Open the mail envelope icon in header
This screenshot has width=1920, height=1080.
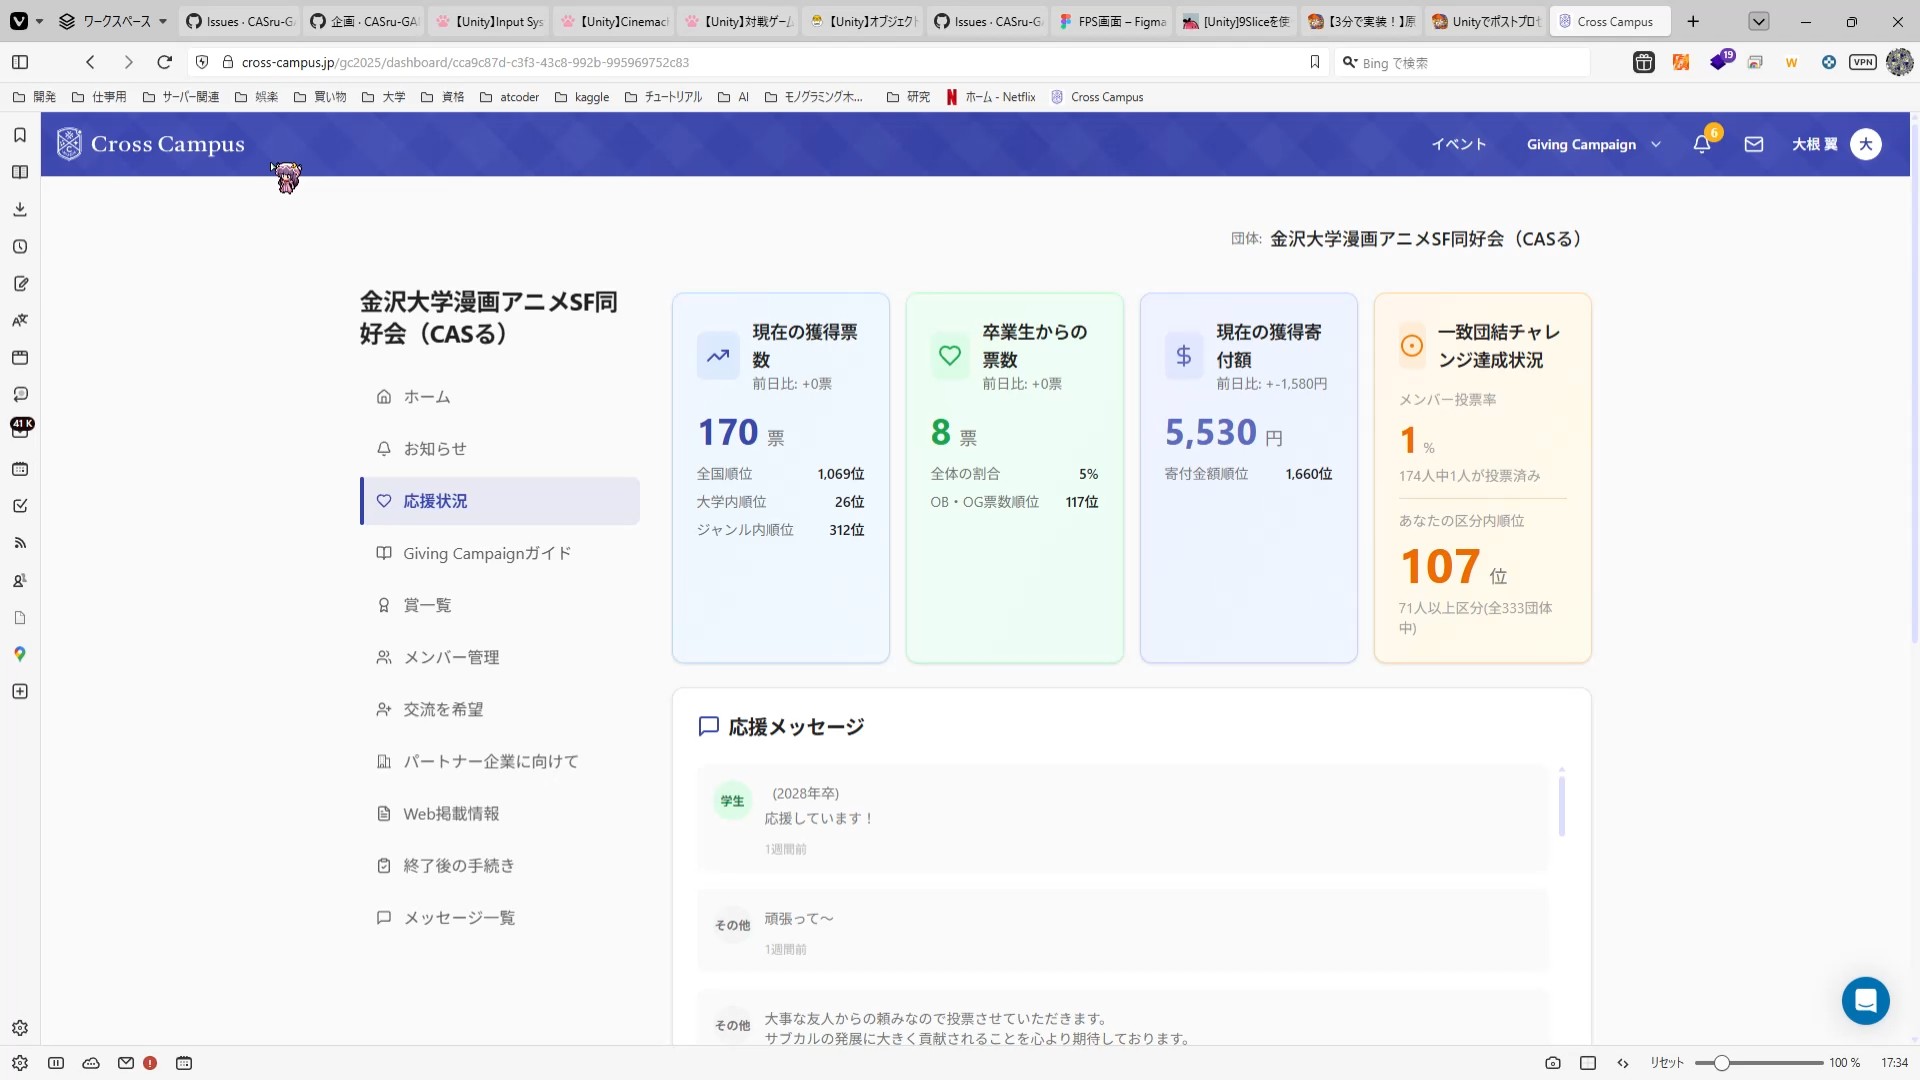tap(1753, 144)
